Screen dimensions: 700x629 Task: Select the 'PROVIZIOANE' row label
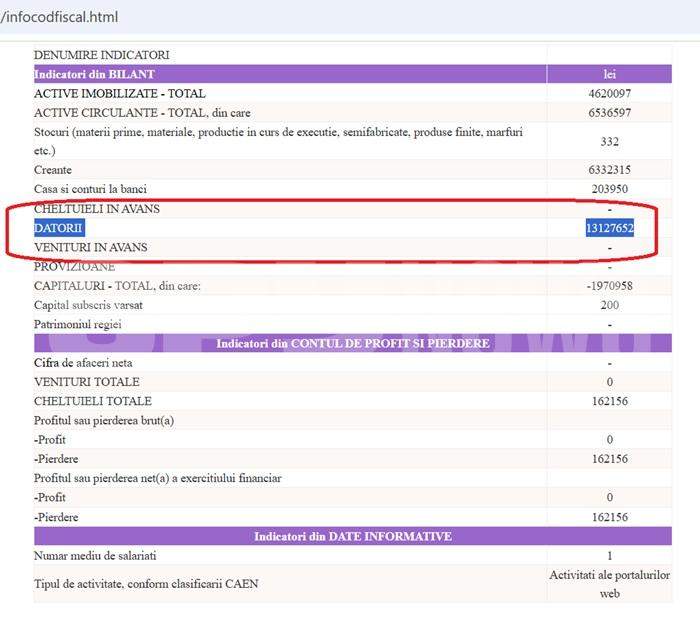(75, 267)
